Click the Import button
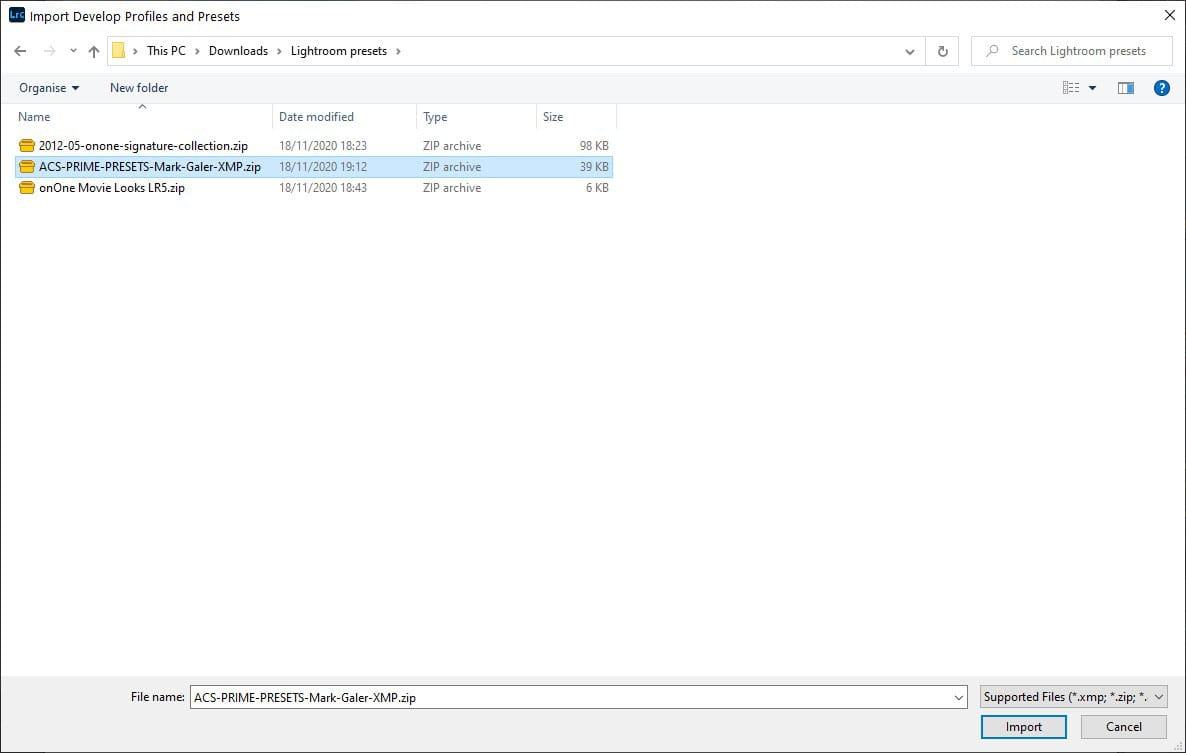This screenshot has width=1186, height=753. [x=1023, y=727]
